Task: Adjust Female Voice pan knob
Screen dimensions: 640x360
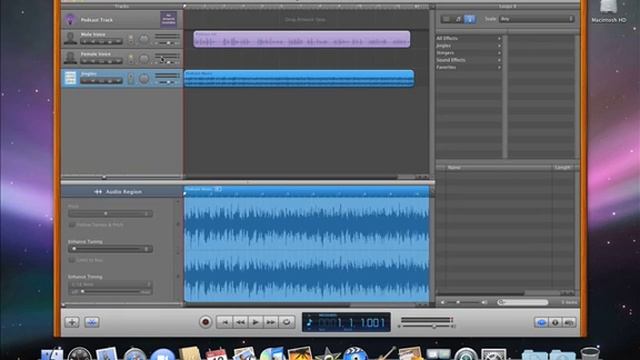Action: [x=144, y=59]
